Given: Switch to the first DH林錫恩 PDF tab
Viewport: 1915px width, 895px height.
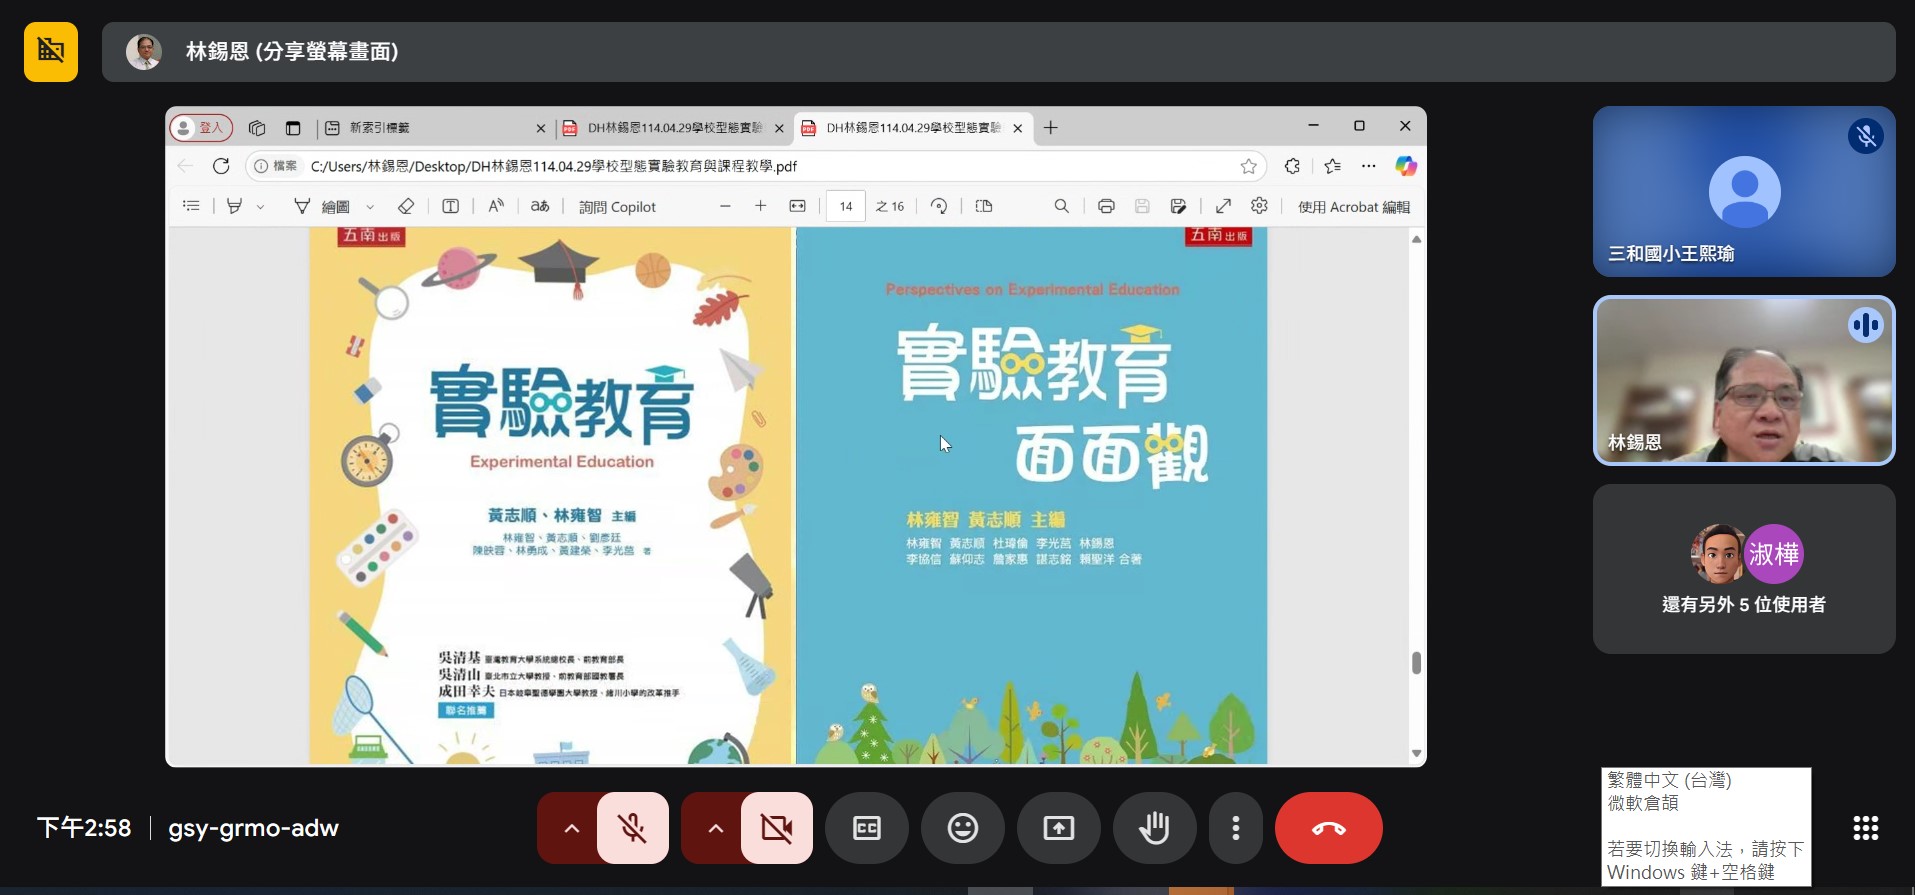Looking at the screenshot, I should pos(672,128).
